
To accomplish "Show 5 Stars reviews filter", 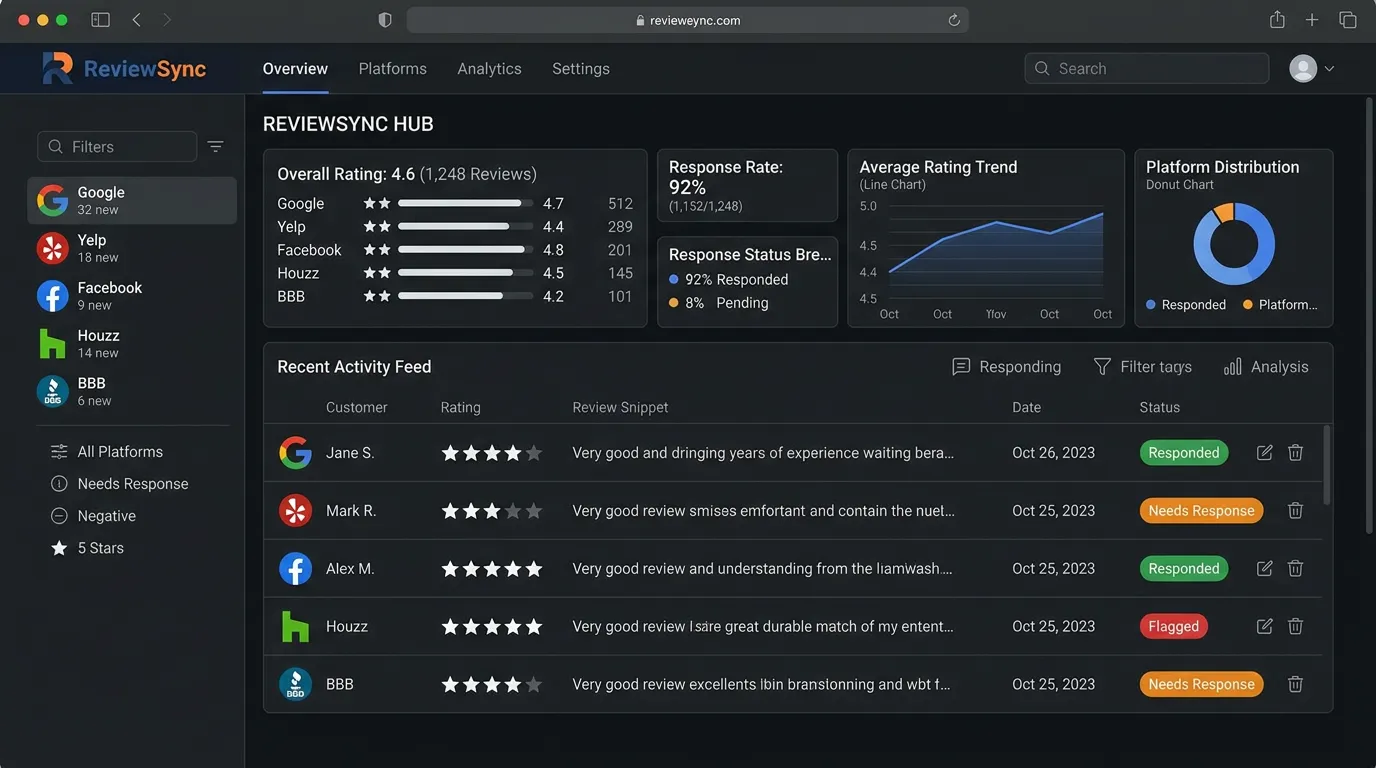I will pyautogui.click(x=87, y=548).
